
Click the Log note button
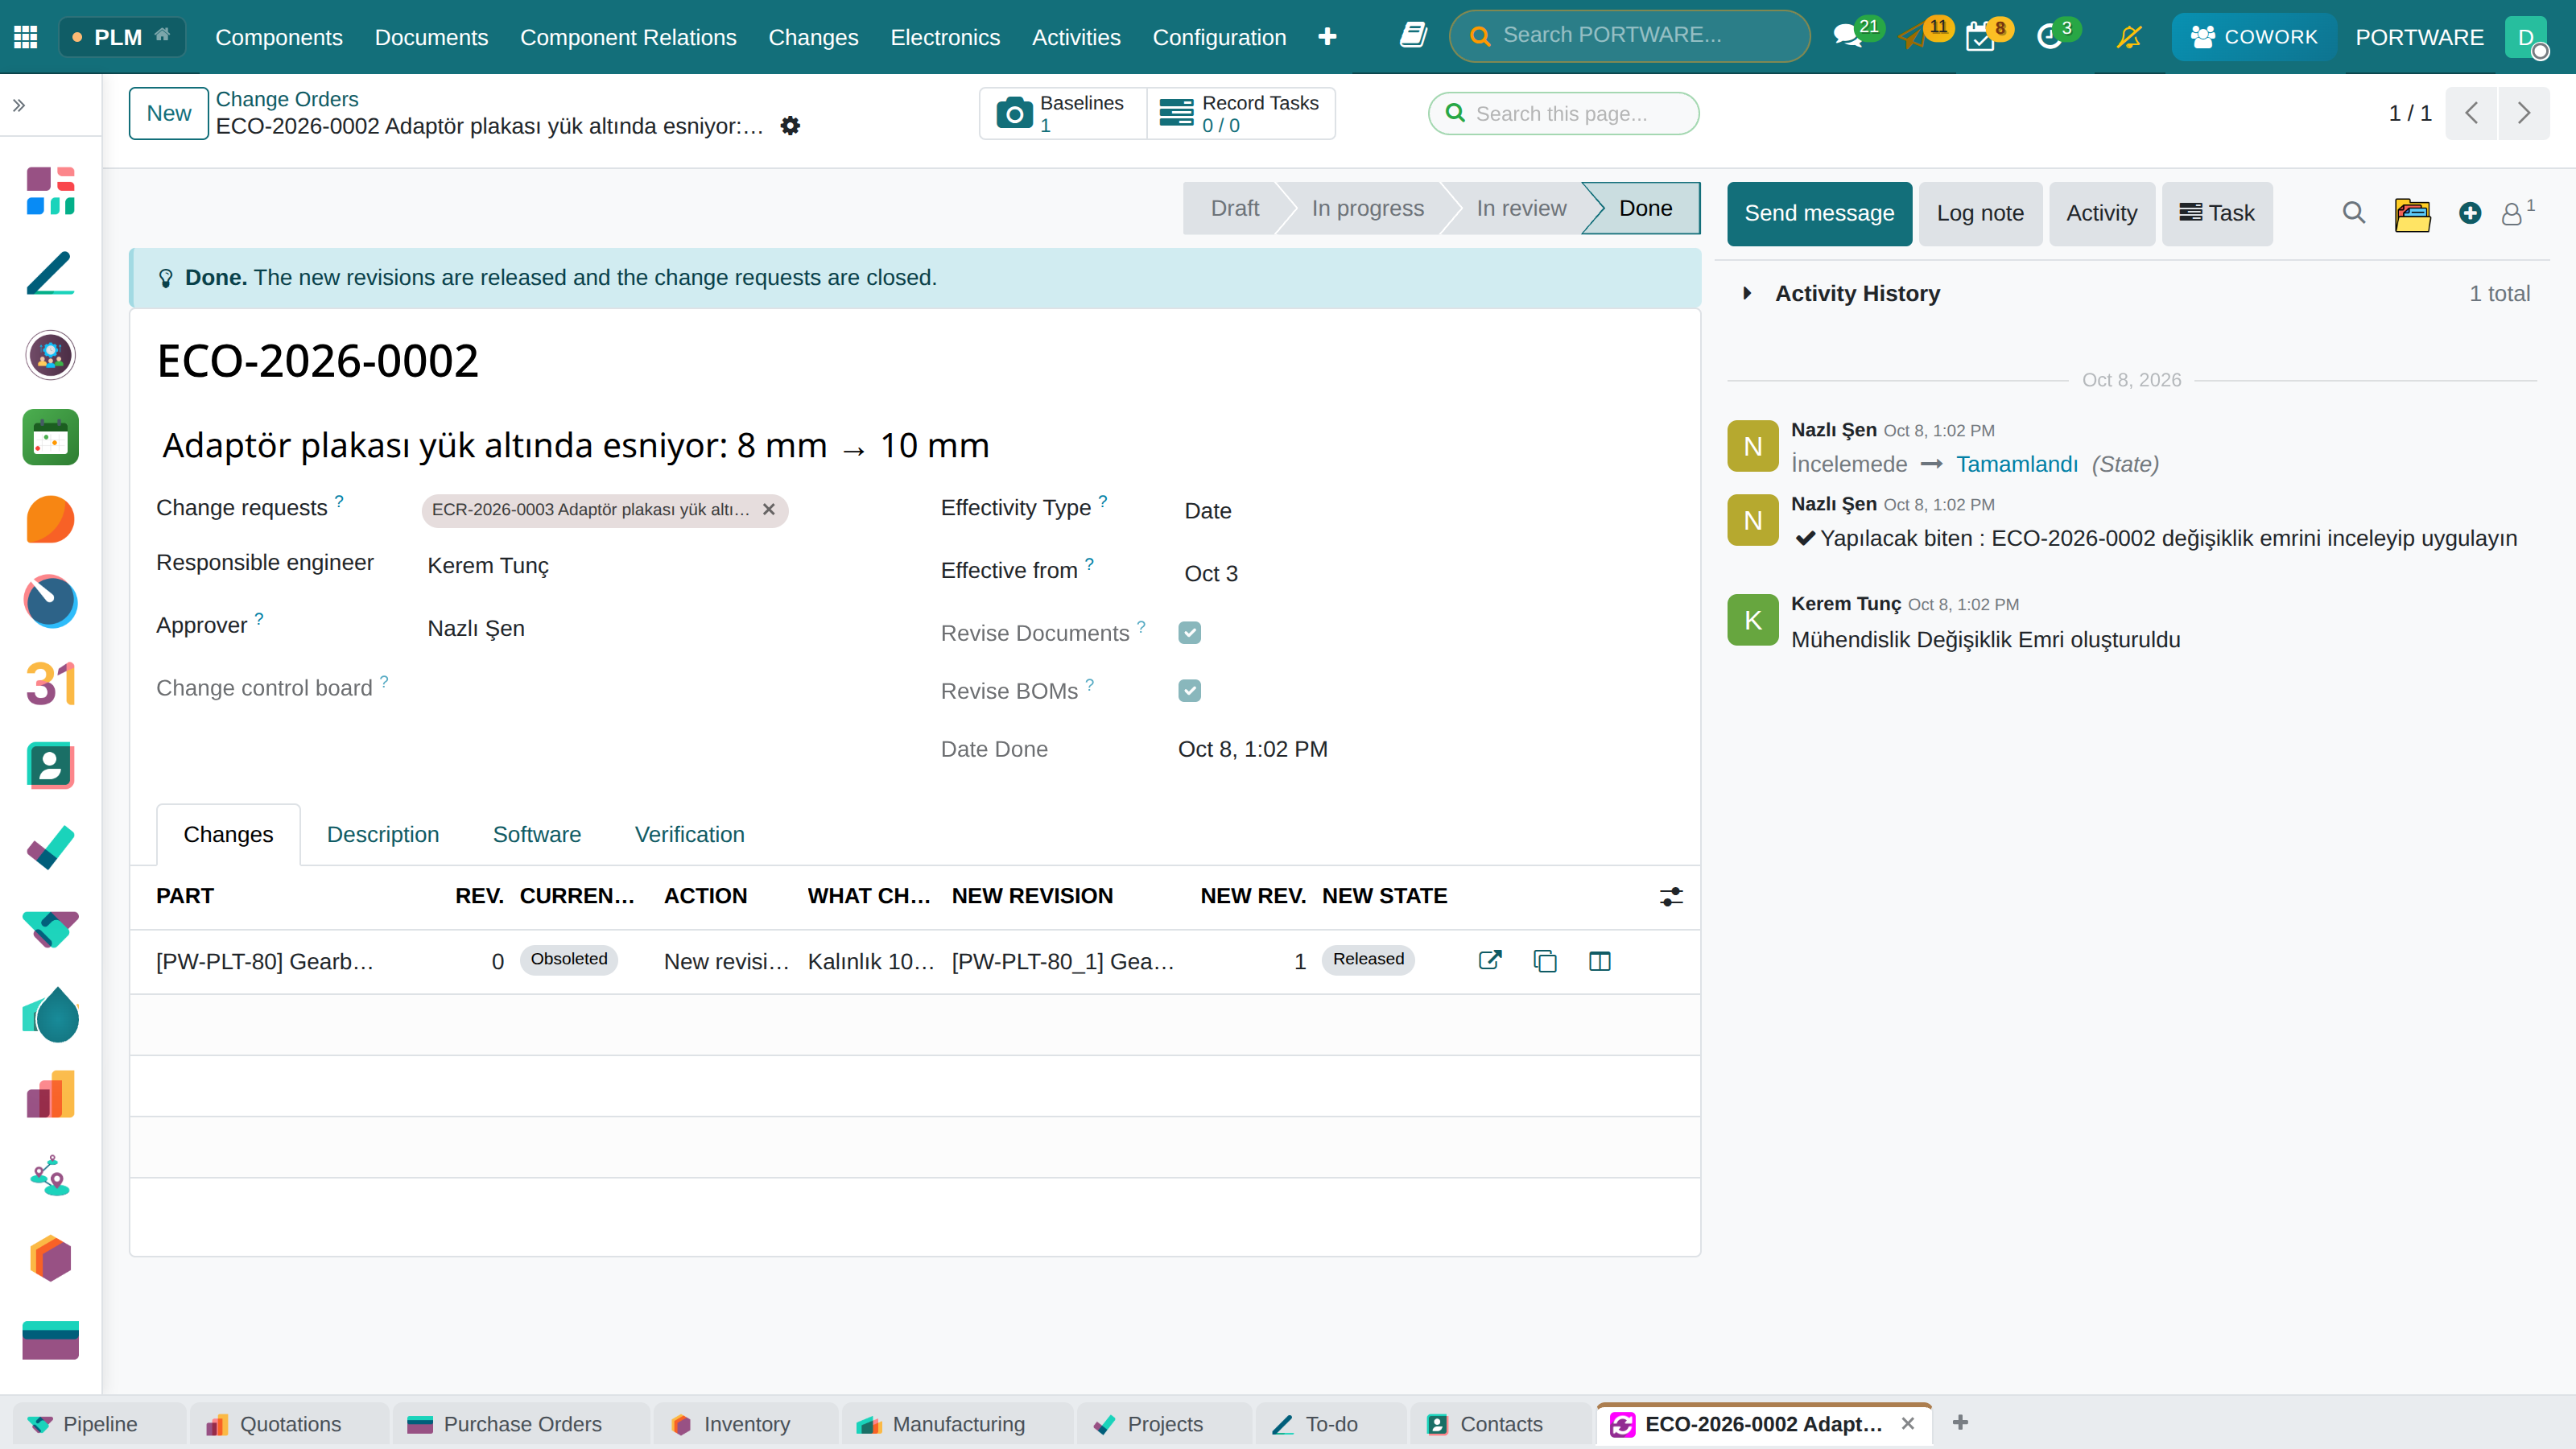1980,213
